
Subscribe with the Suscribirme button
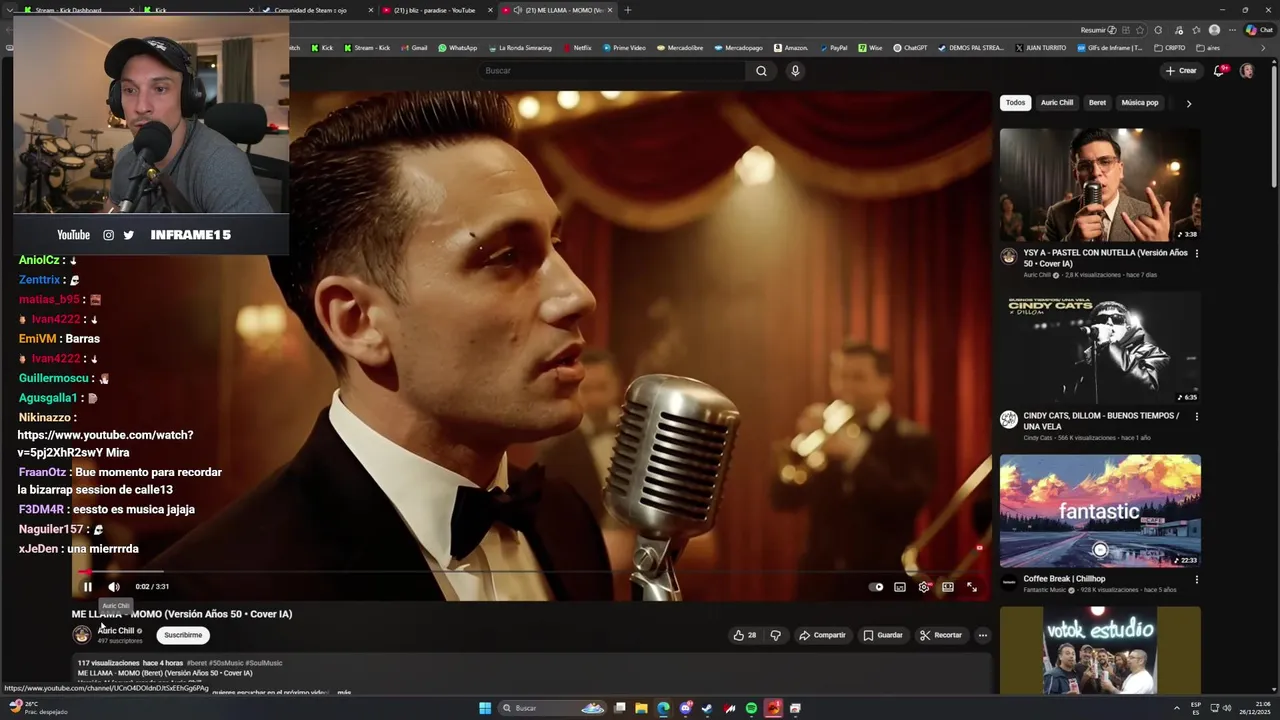pos(183,635)
